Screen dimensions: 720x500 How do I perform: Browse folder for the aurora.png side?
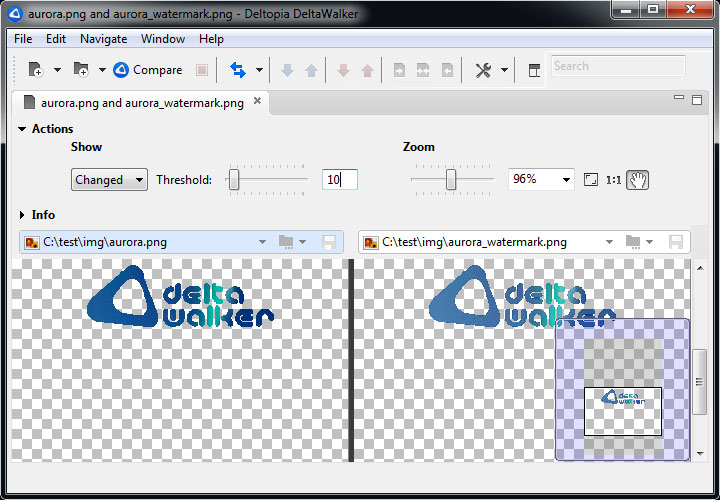286,242
